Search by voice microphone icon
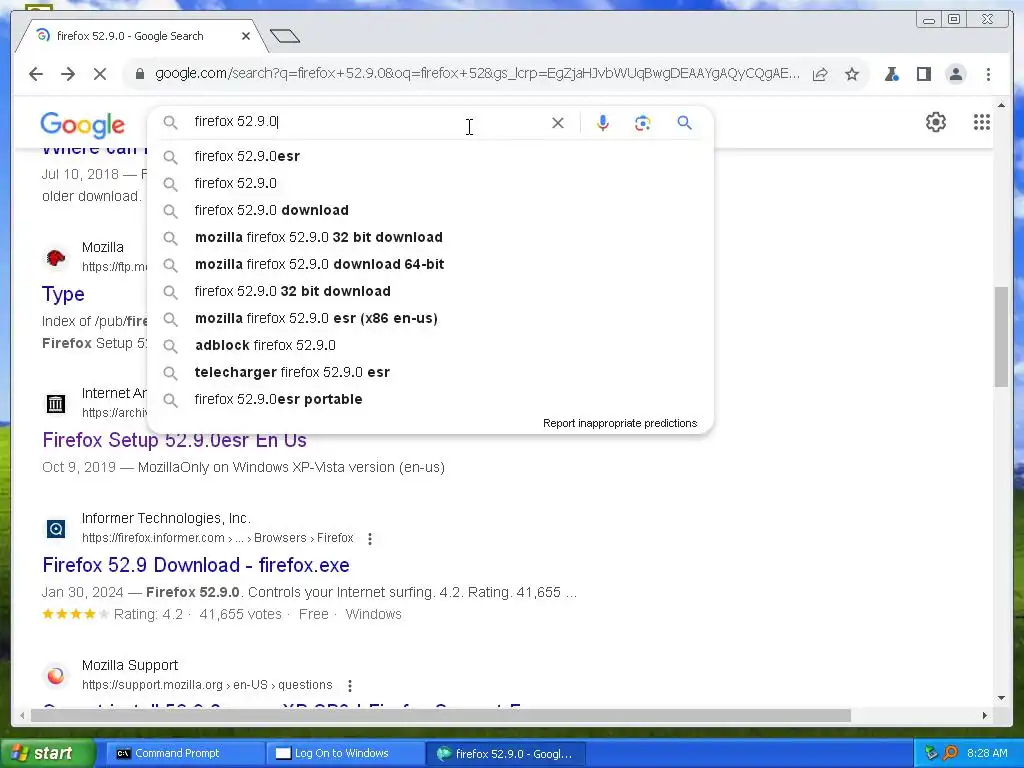Viewport: 1024px width, 768px height. (x=603, y=123)
